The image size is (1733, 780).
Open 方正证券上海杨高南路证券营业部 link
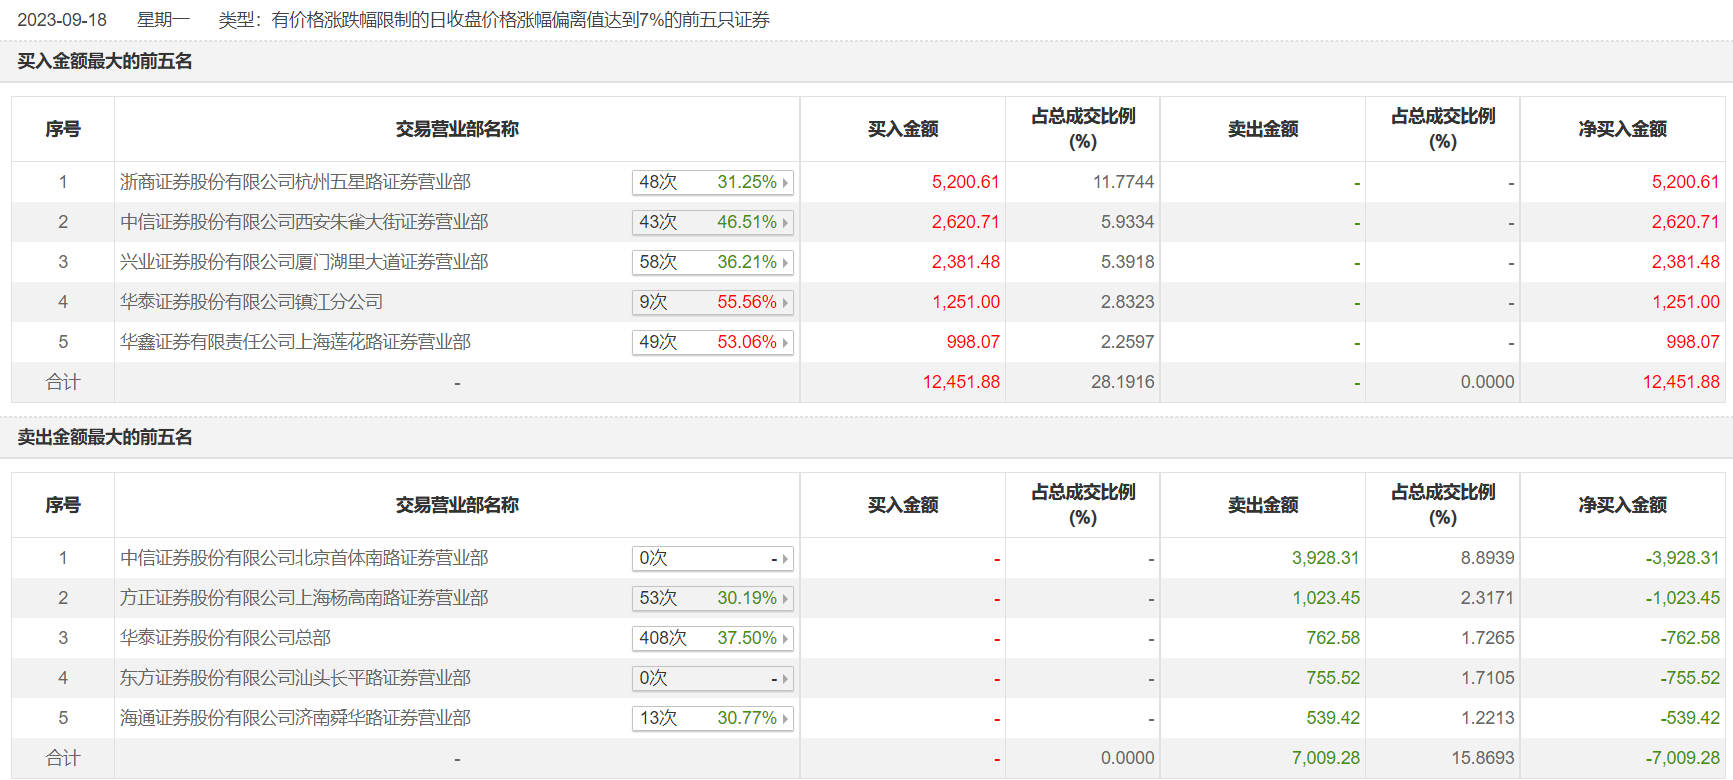(304, 598)
